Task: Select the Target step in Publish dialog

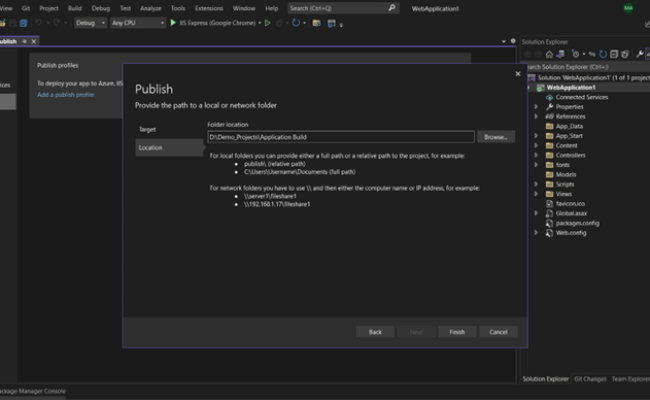Action: click(x=148, y=129)
